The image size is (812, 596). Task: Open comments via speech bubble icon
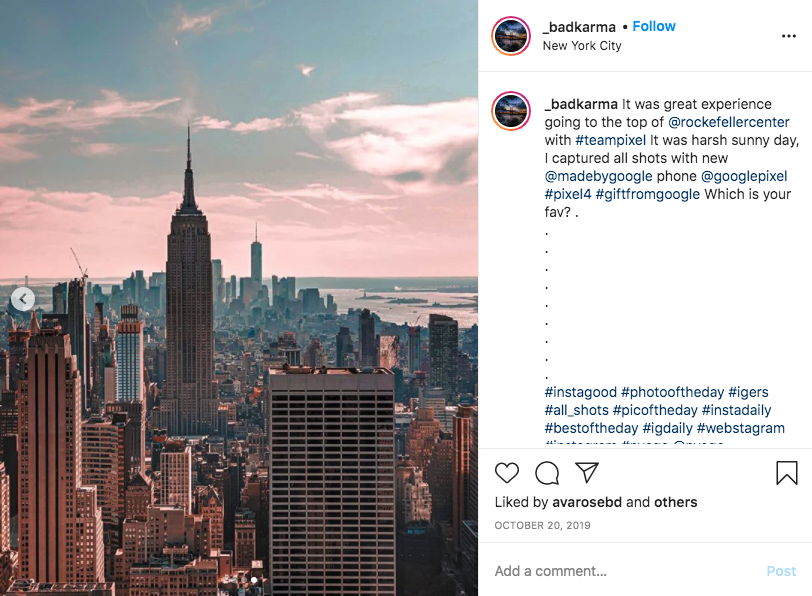click(x=547, y=473)
